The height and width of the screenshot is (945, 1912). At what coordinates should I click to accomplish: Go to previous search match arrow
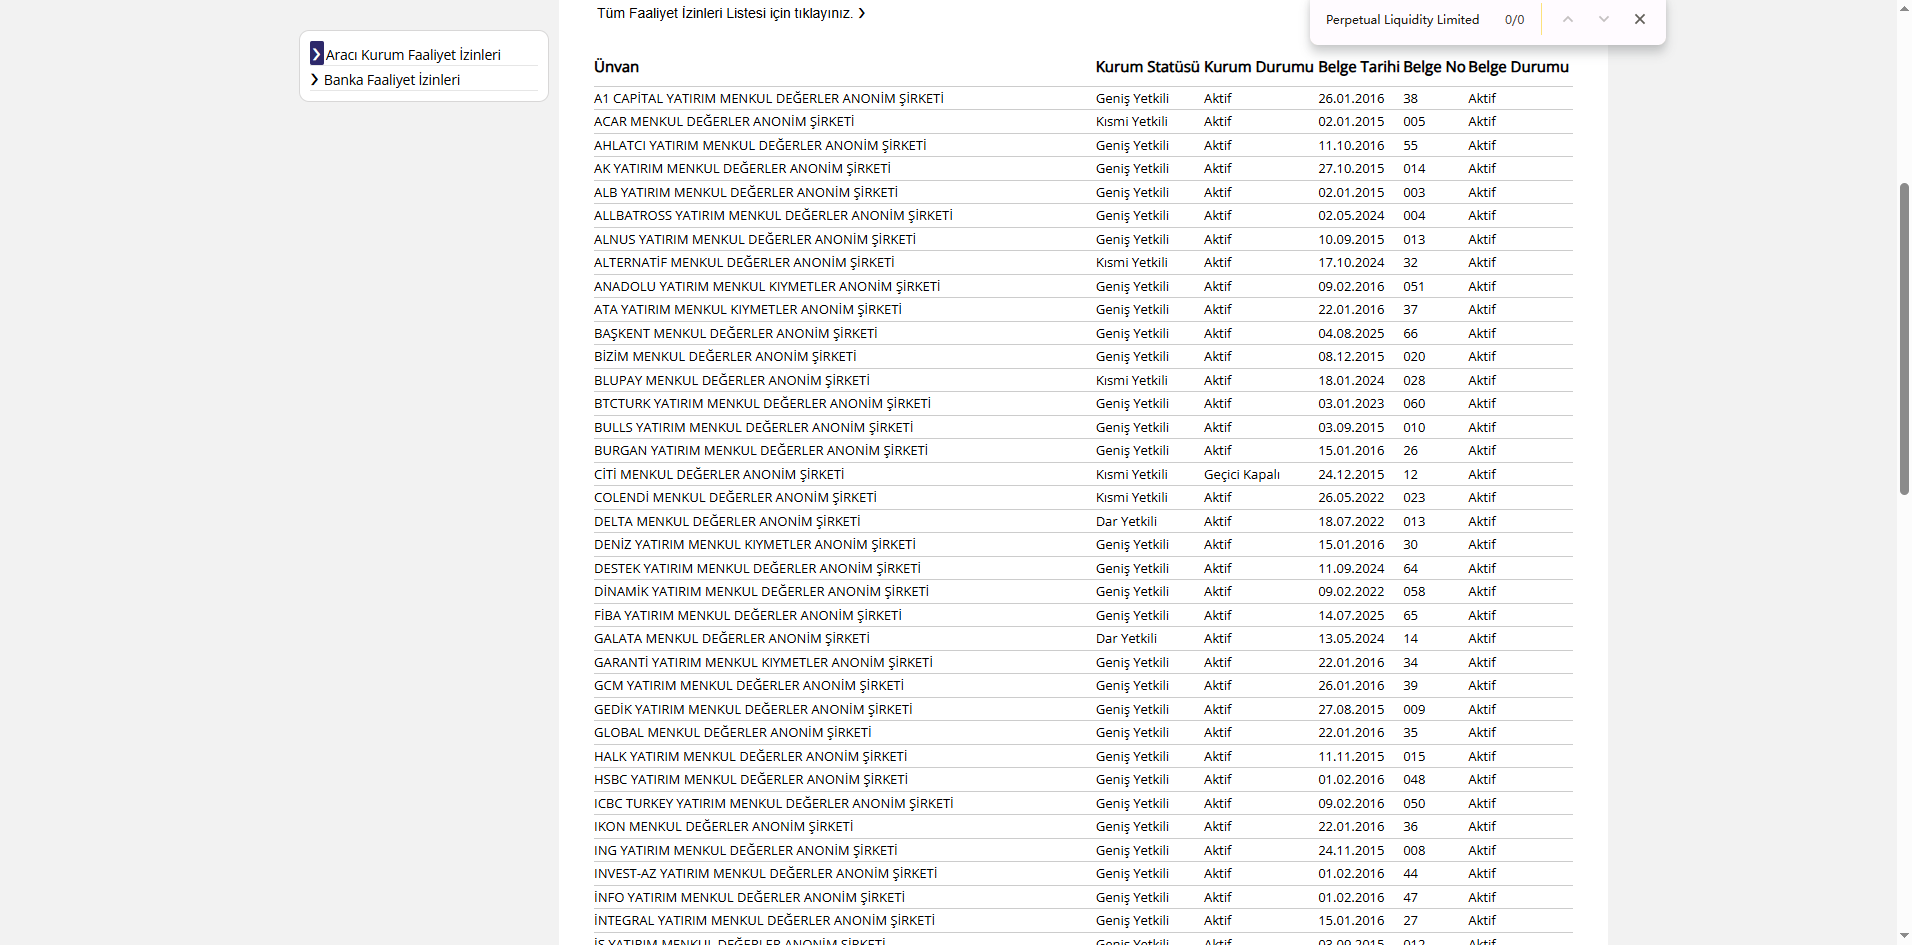[x=1568, y=19]
